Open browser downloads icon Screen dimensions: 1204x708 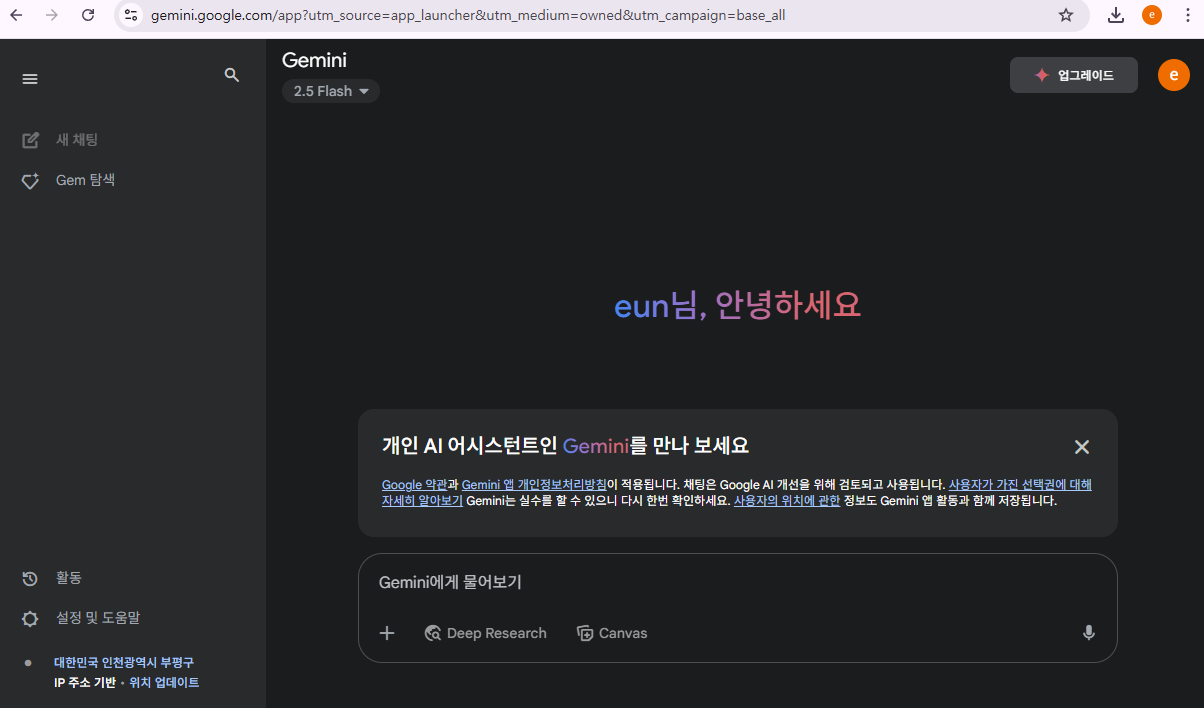[1116, 15]
